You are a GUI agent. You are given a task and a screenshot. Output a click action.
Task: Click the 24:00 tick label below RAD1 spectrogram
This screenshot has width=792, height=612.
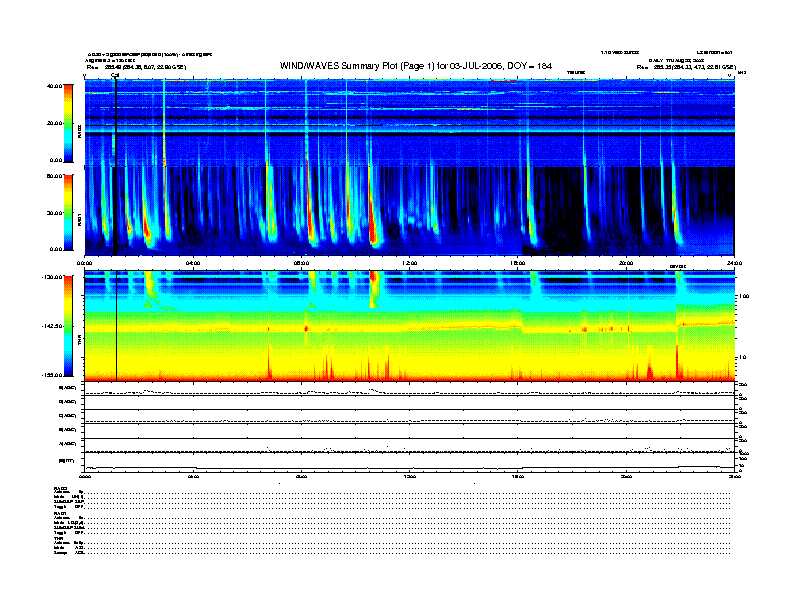(x=734, y=263)
